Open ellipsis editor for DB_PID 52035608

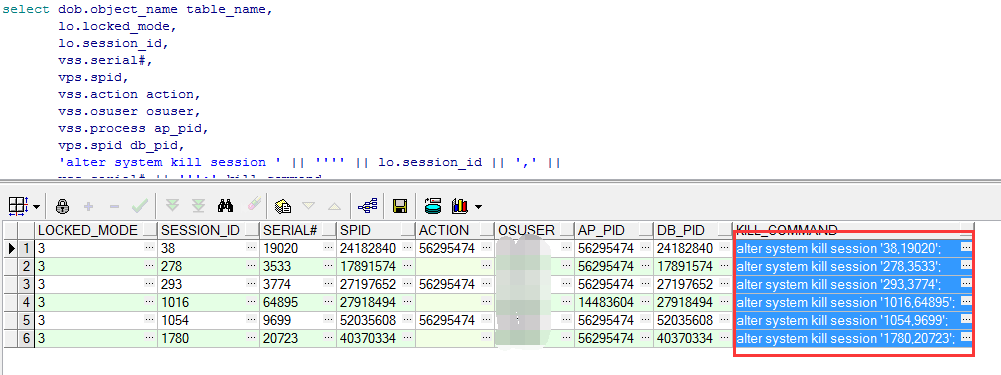click(724, 320)
